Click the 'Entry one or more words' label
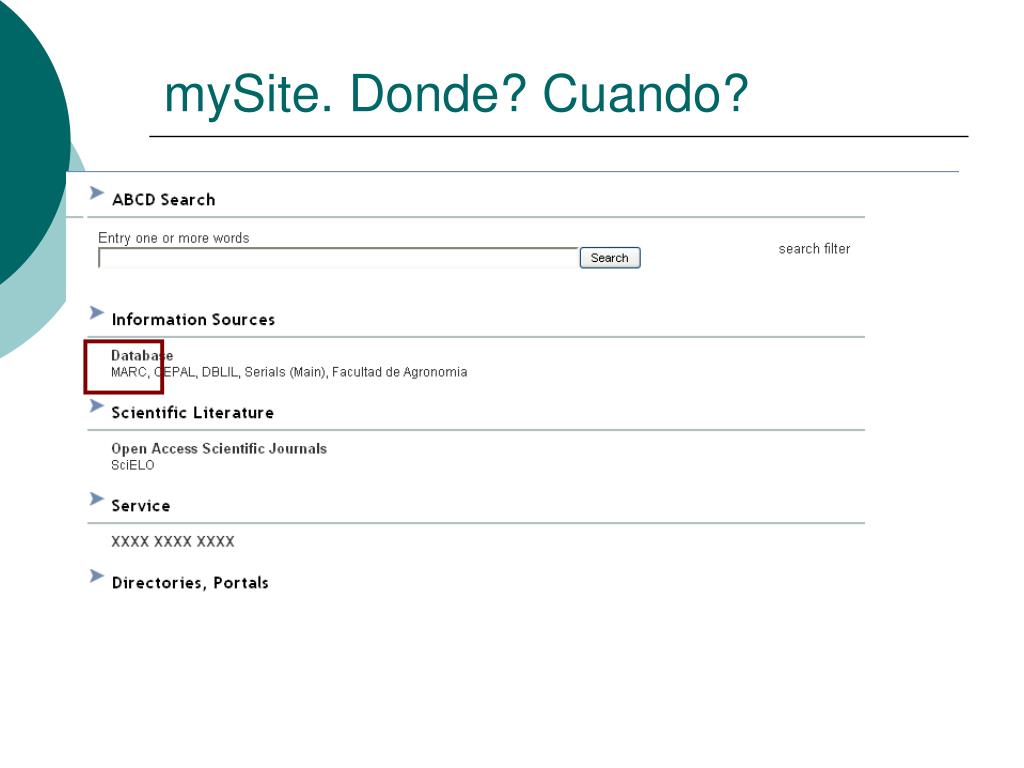This screenshot has height=768, width=1024. click(174, 238)
